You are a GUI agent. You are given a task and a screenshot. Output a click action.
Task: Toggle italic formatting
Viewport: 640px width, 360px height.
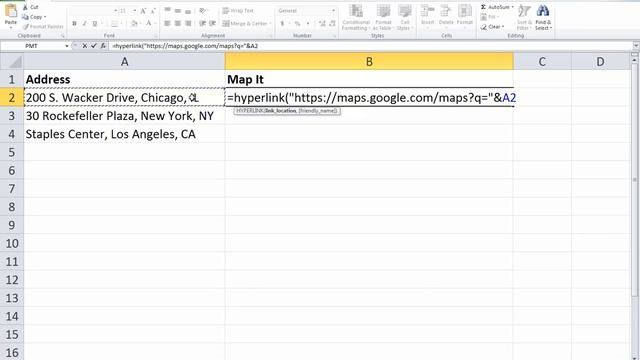(84, 24)
